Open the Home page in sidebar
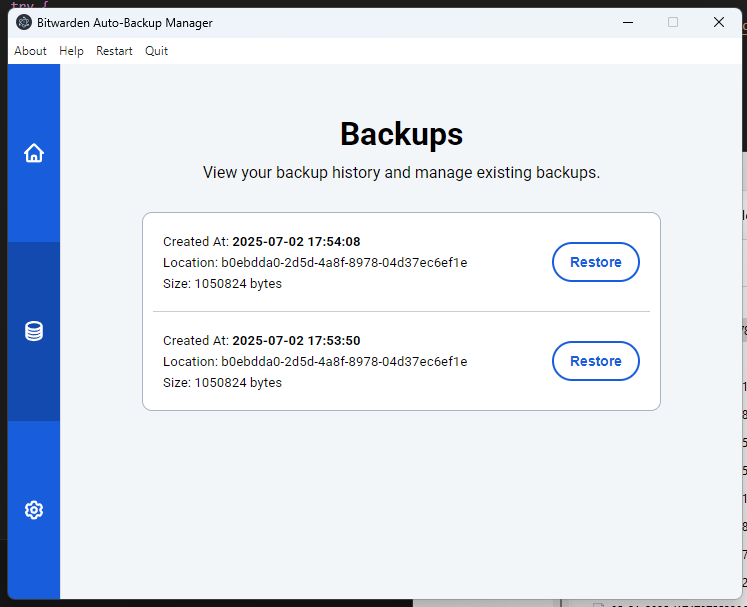The width and height of the screenshot is (747, 607). (x=34, y=153)
